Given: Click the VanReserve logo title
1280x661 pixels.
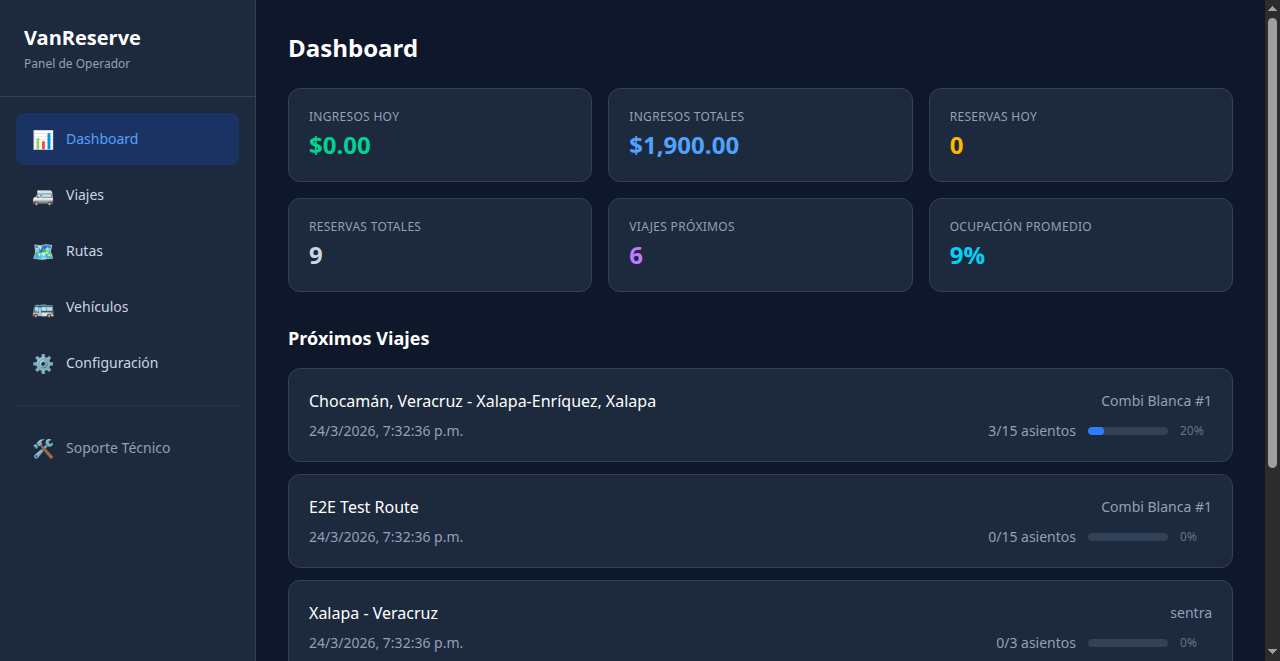Looking at the screenshot, I should coord(82,38).
